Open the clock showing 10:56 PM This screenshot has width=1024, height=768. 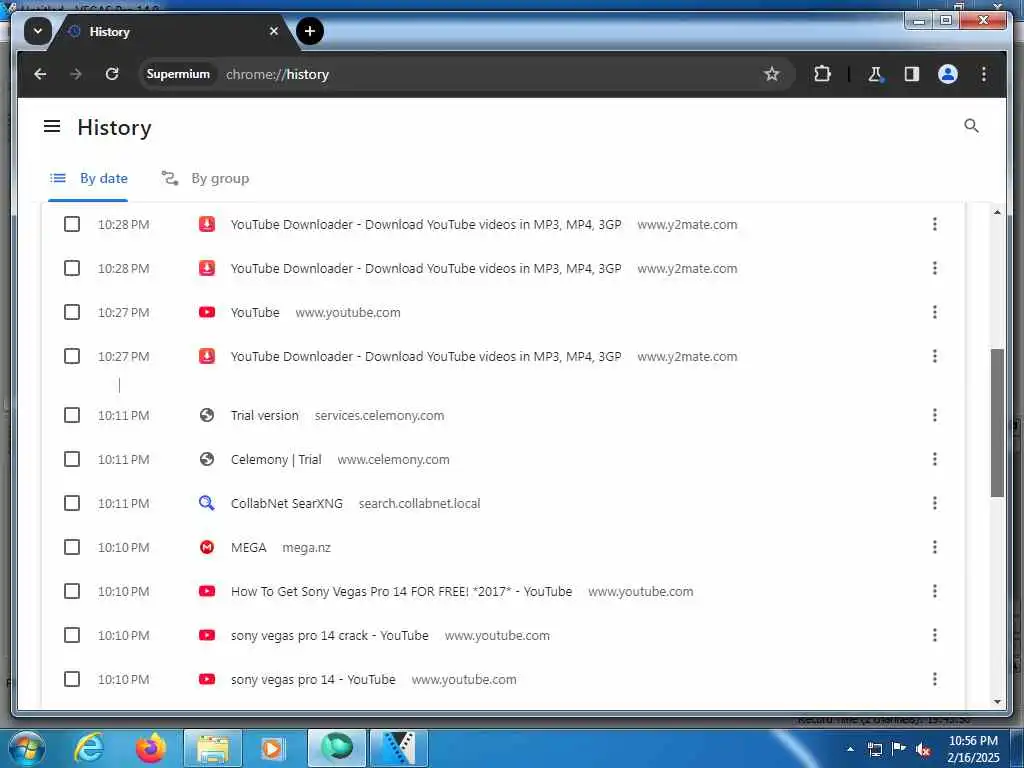point(973,749)
